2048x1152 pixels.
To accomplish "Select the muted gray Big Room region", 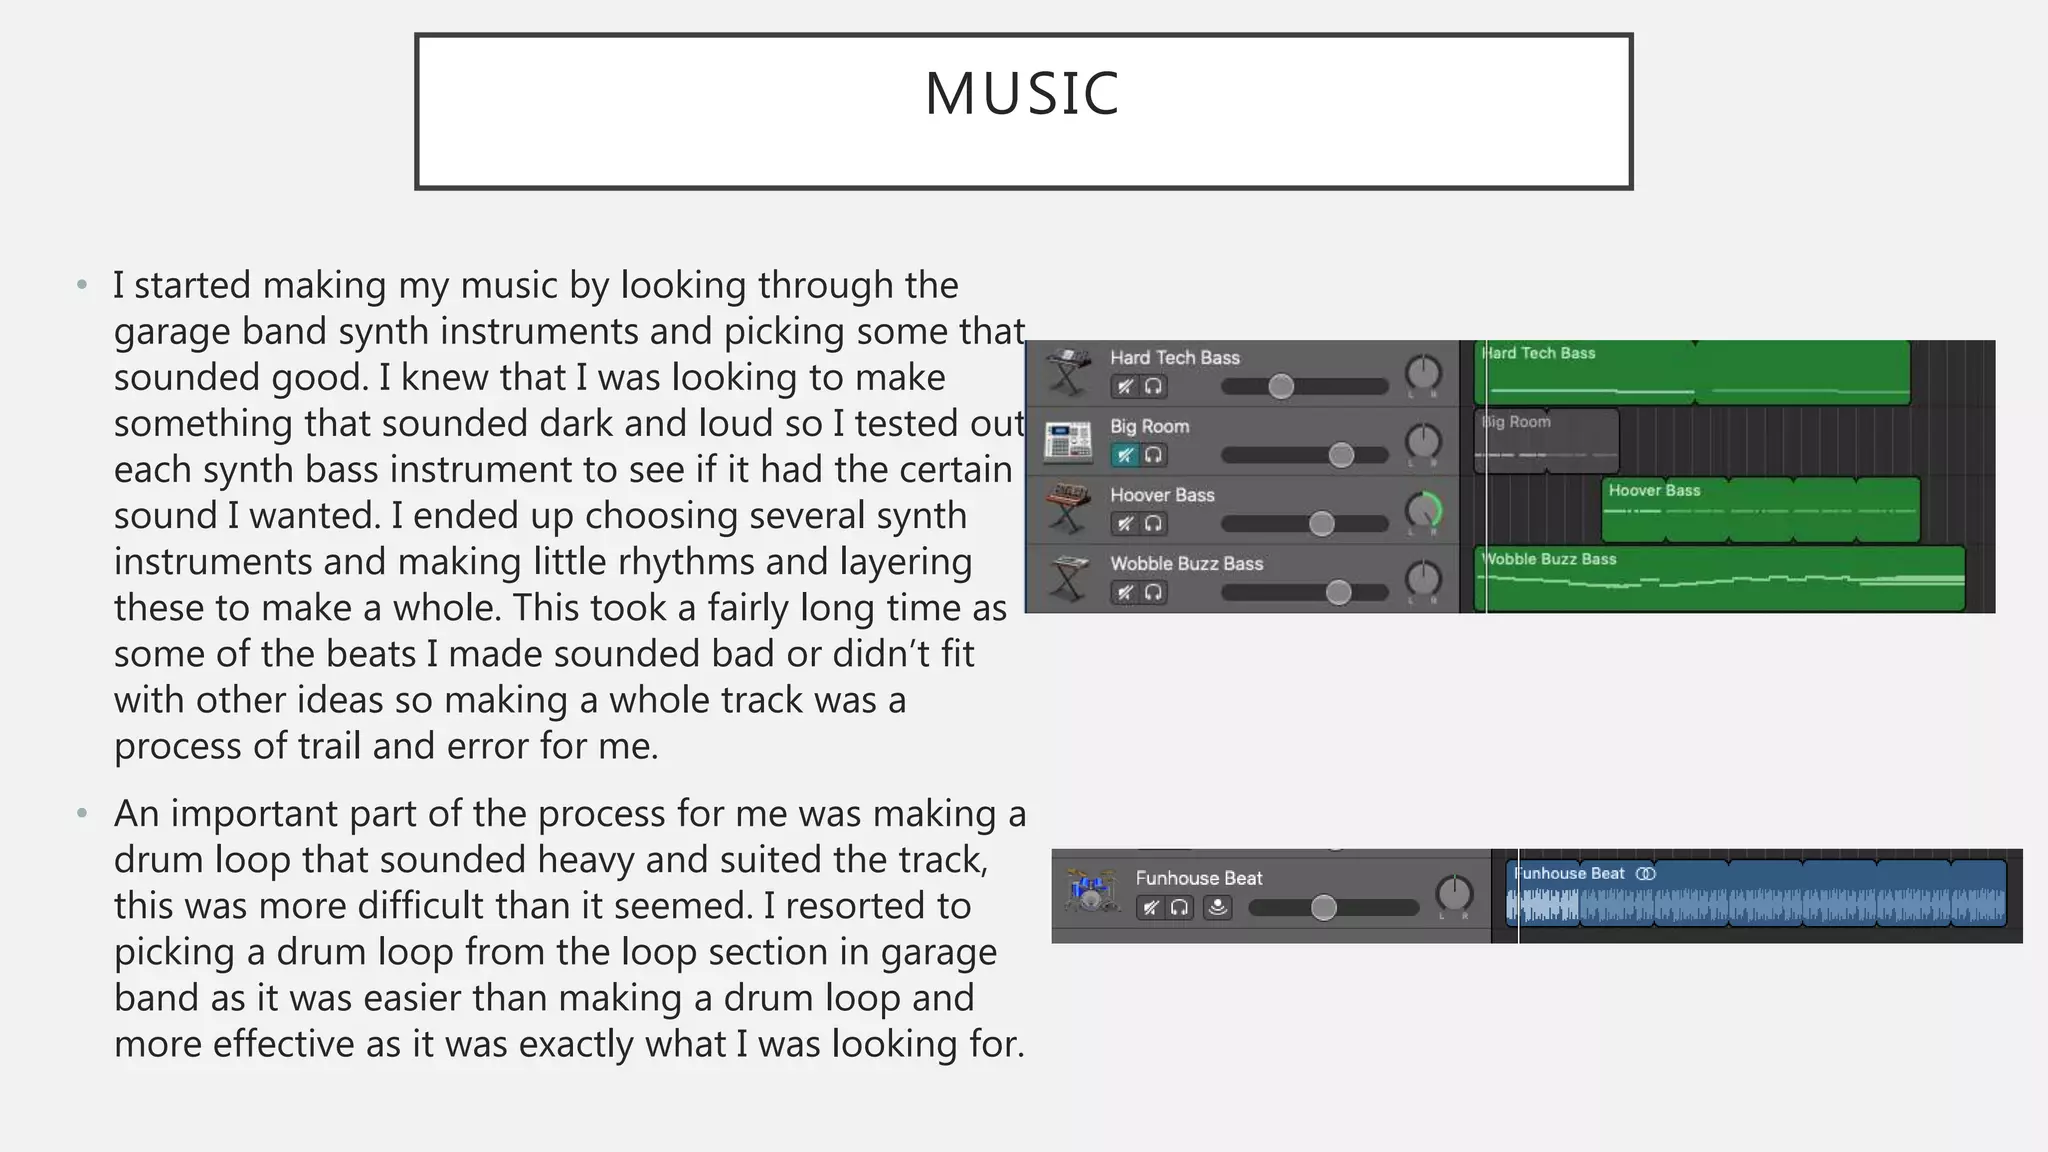I will coord(1546,441).
